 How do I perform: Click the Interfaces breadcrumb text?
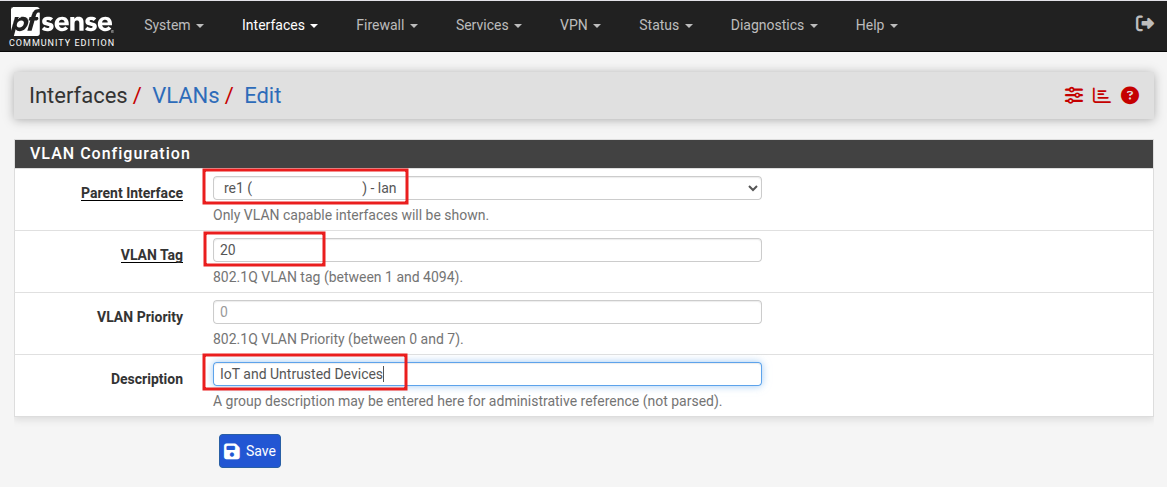click(x=78, y=95)
